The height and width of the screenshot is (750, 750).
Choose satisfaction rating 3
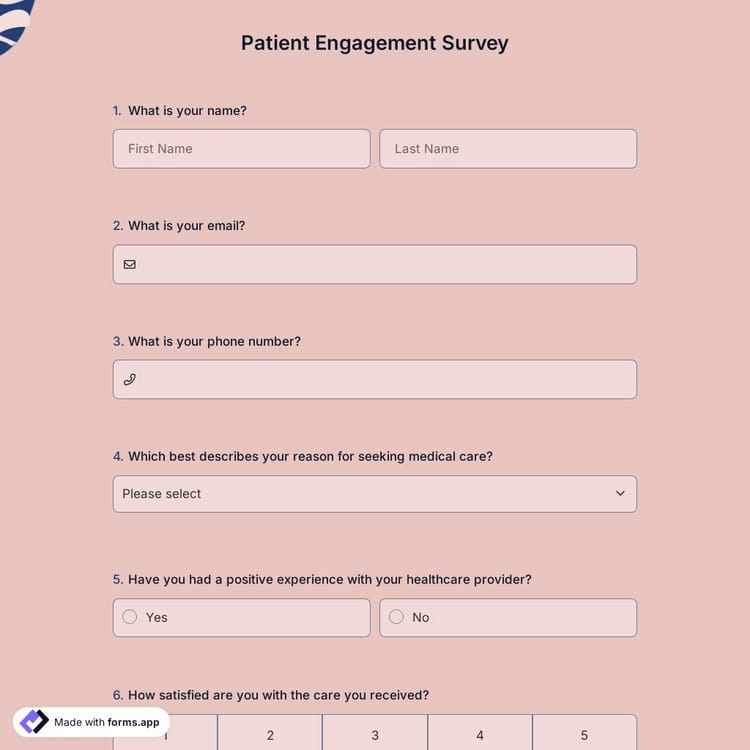coord(375,735)
